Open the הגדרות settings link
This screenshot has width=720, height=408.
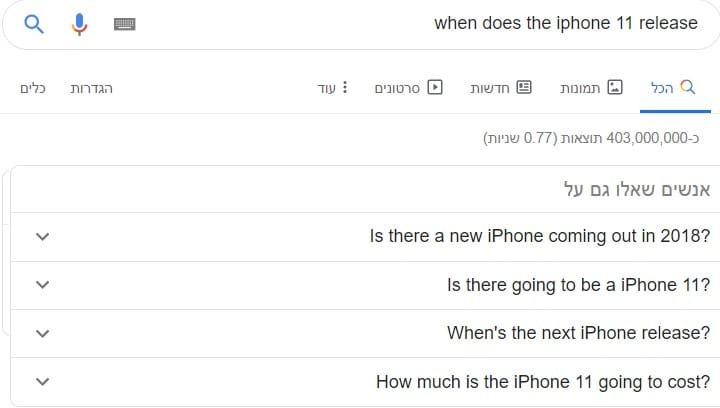point(91,88)
